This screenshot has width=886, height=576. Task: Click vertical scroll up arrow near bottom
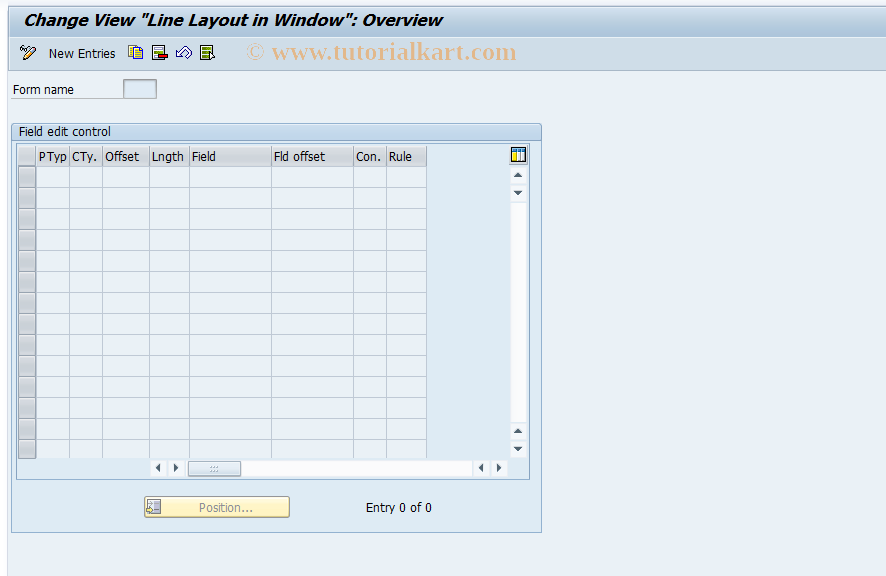pos(518,431)
